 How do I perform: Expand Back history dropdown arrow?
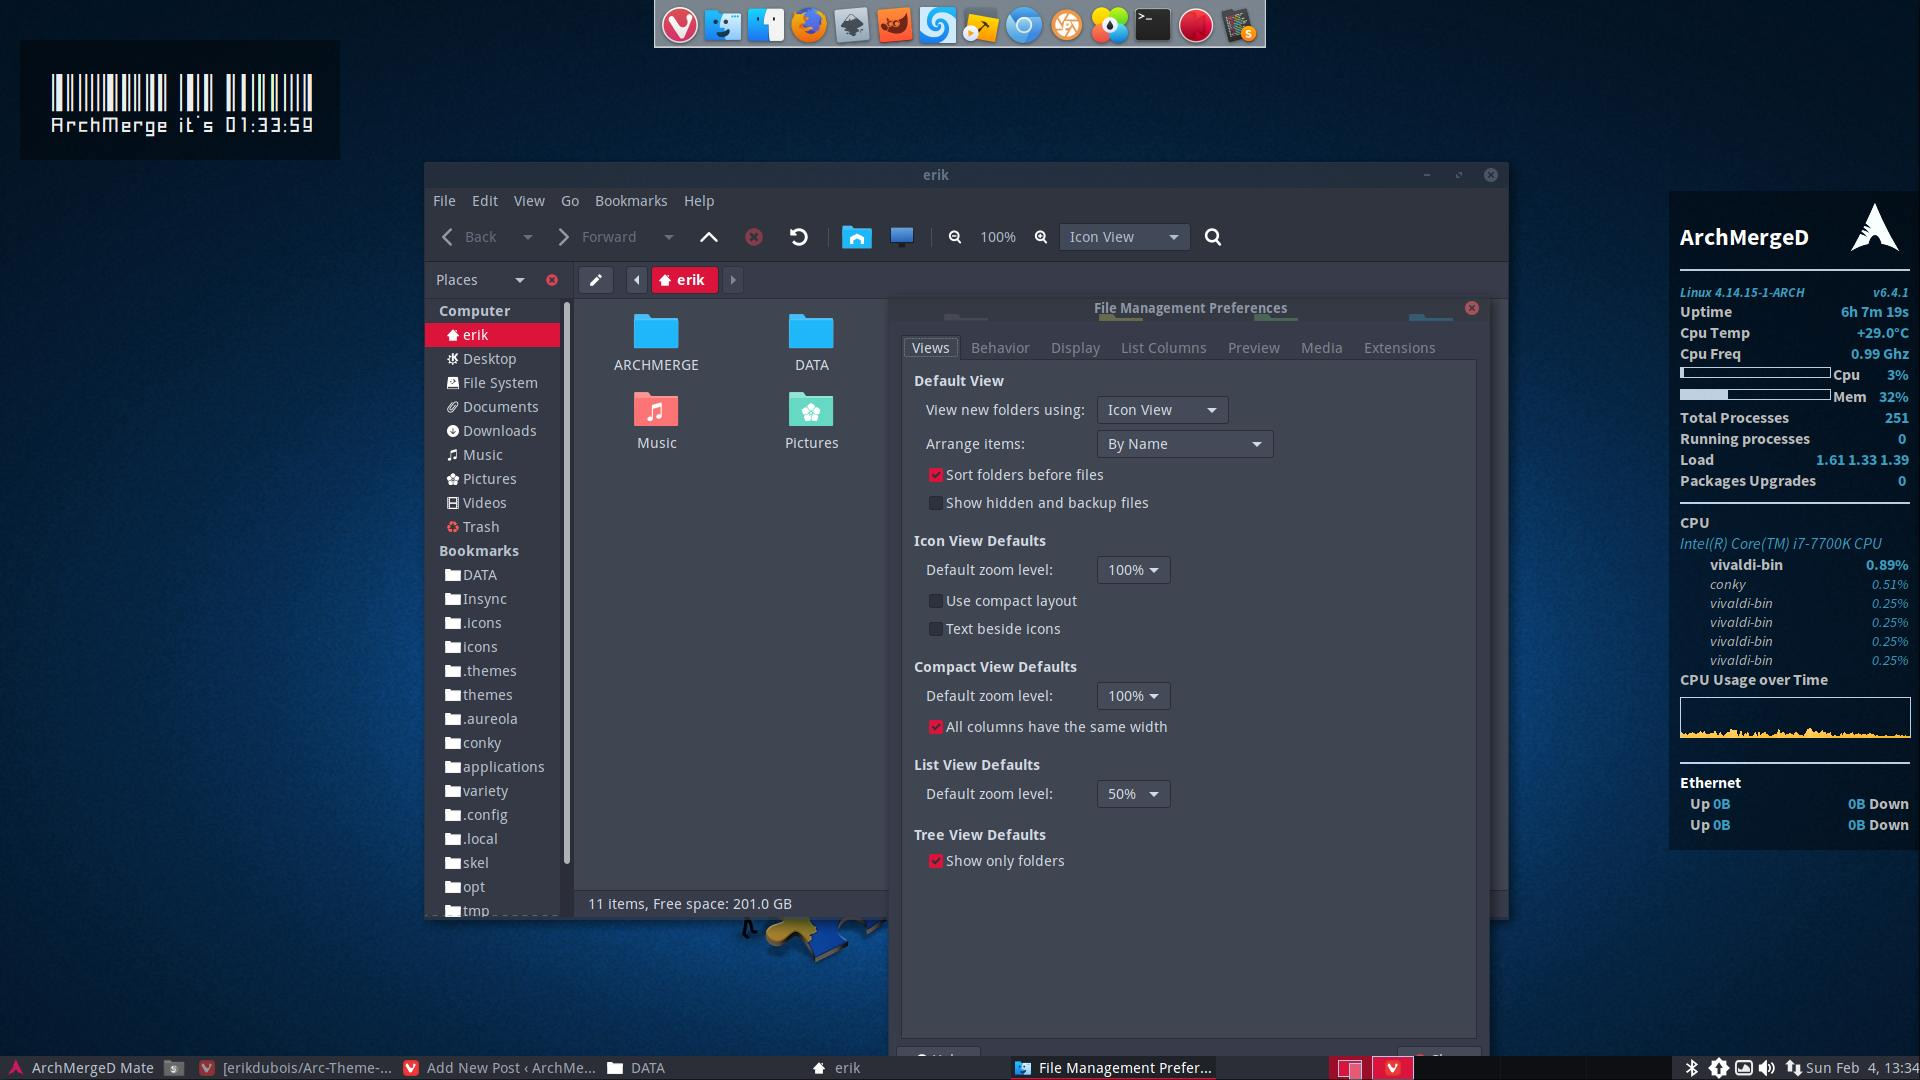point(528,237)
